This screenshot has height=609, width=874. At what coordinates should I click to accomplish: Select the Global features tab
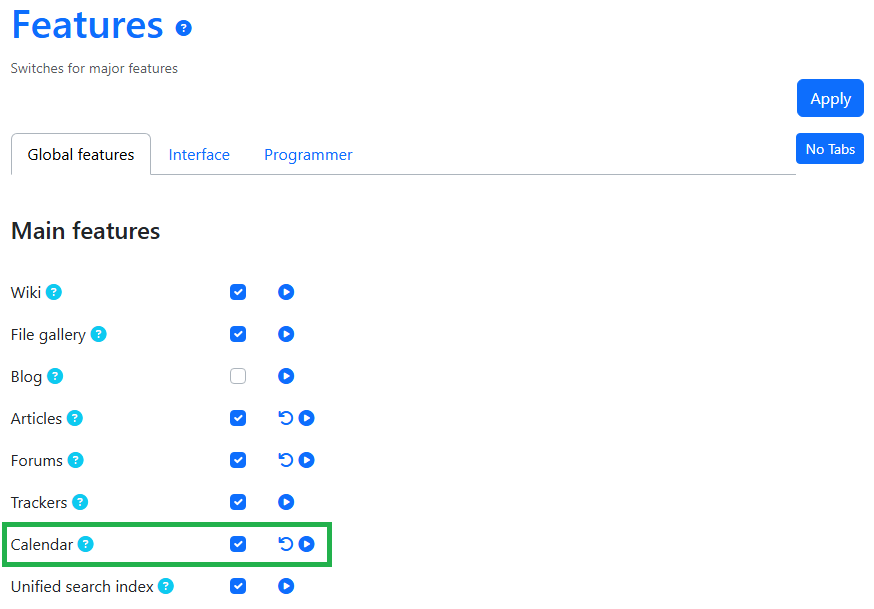point(81,155)
